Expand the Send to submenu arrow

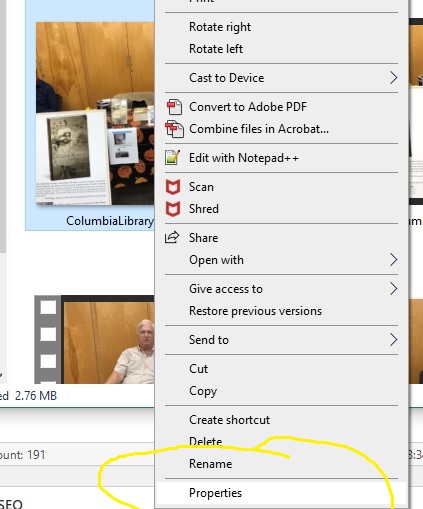pos(394,340)
